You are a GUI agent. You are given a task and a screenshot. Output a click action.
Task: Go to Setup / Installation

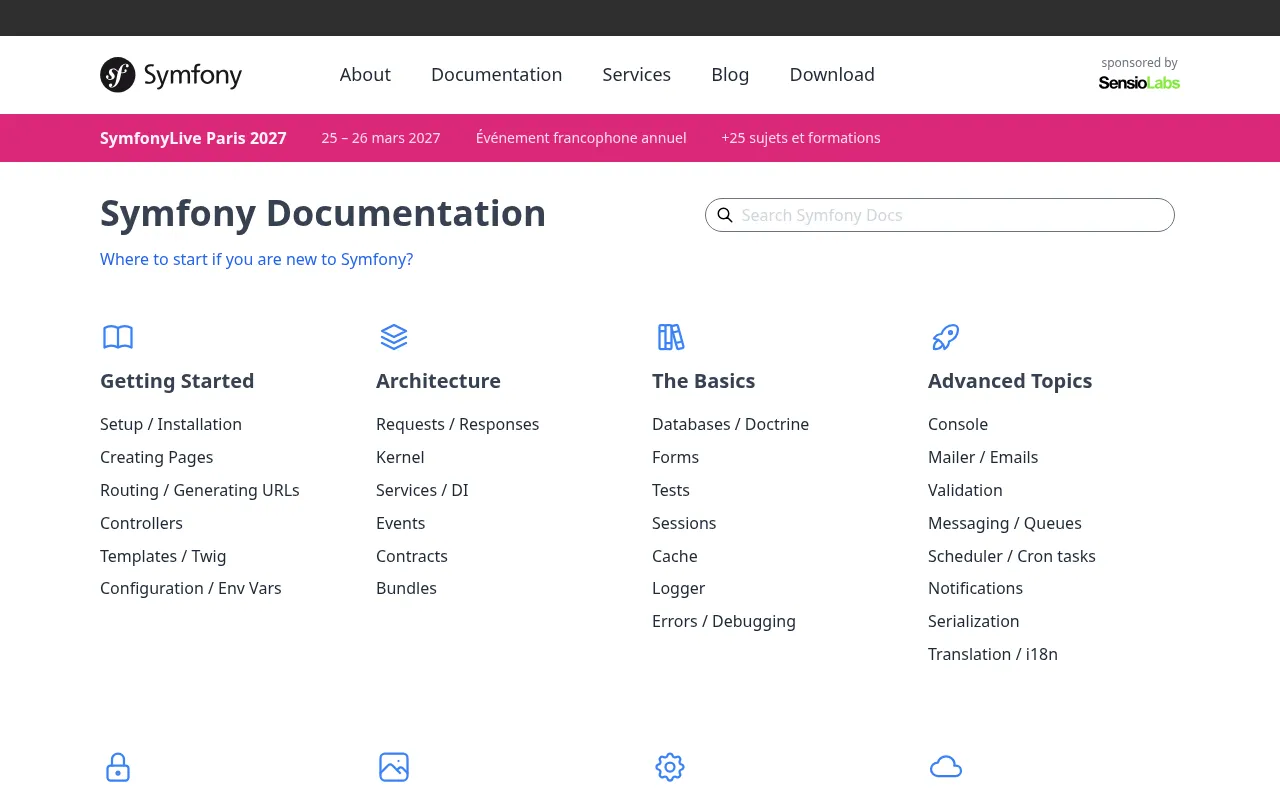(x=171, y=424)
